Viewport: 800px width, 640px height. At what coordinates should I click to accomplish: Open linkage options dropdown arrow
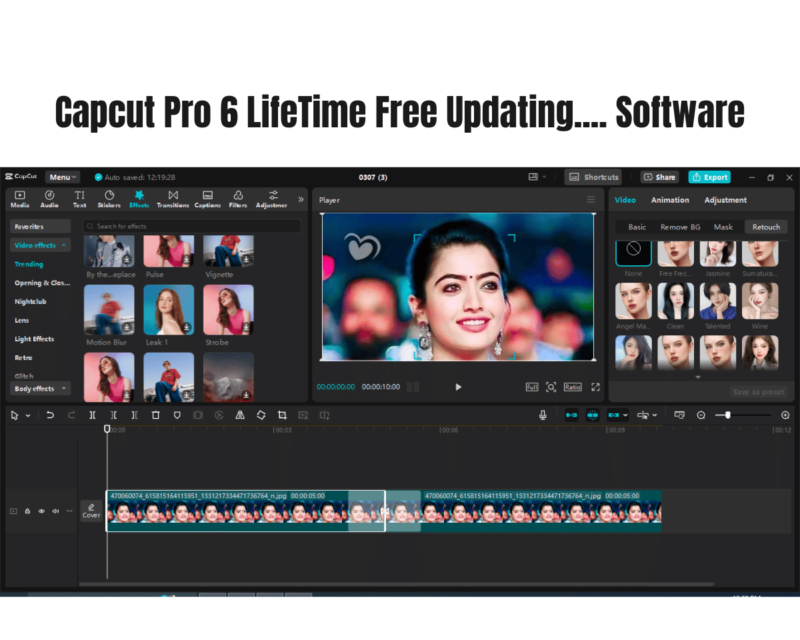tap(625, 415)
